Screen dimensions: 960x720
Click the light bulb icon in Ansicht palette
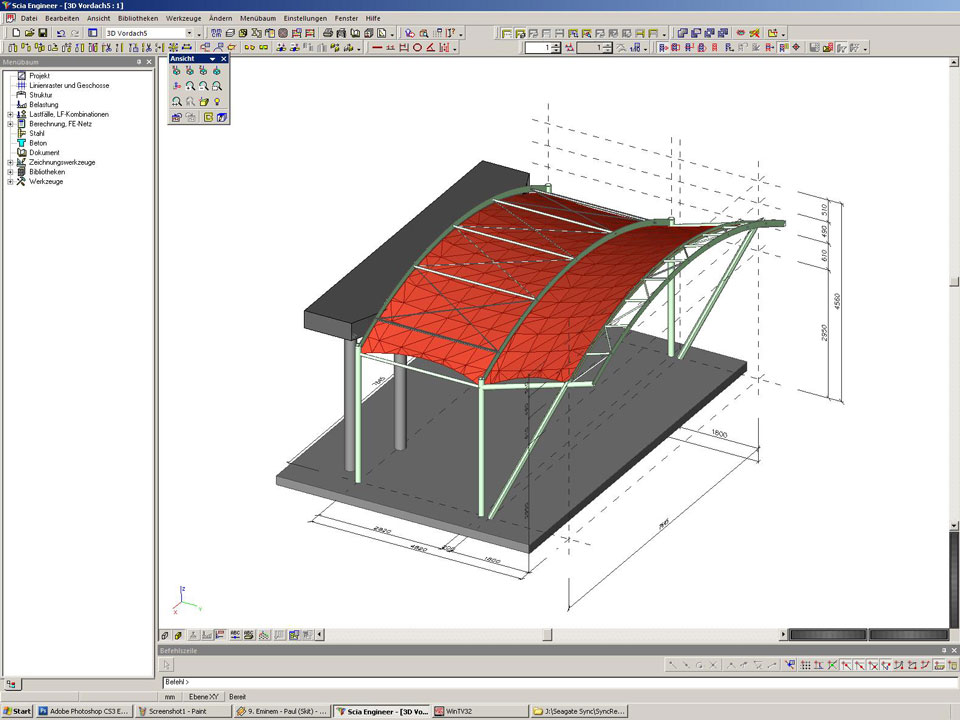(217, 102)
